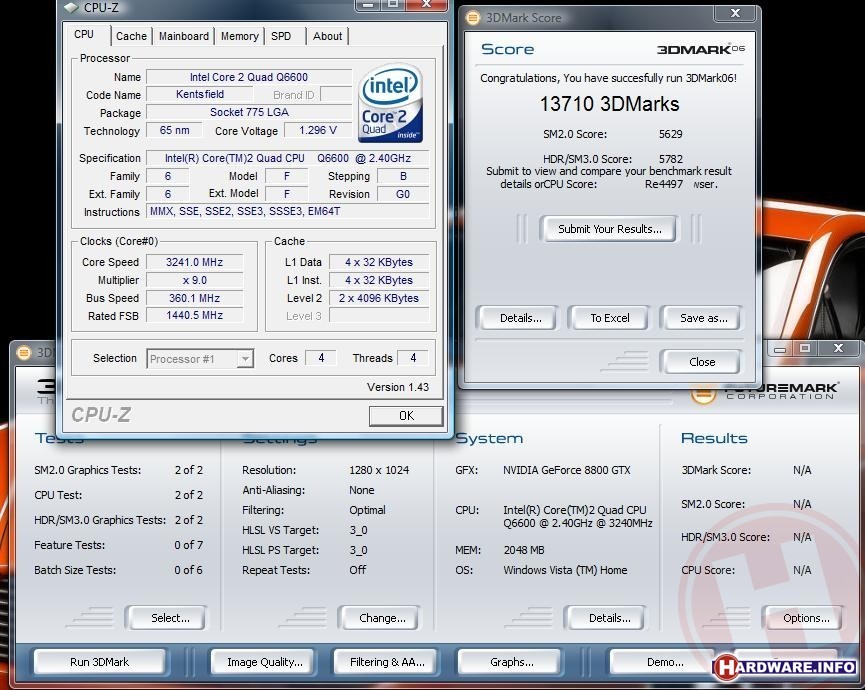Click the MEM value 2048 MB
Viewport: 865px width, 690px height.
tap(524, 550)
